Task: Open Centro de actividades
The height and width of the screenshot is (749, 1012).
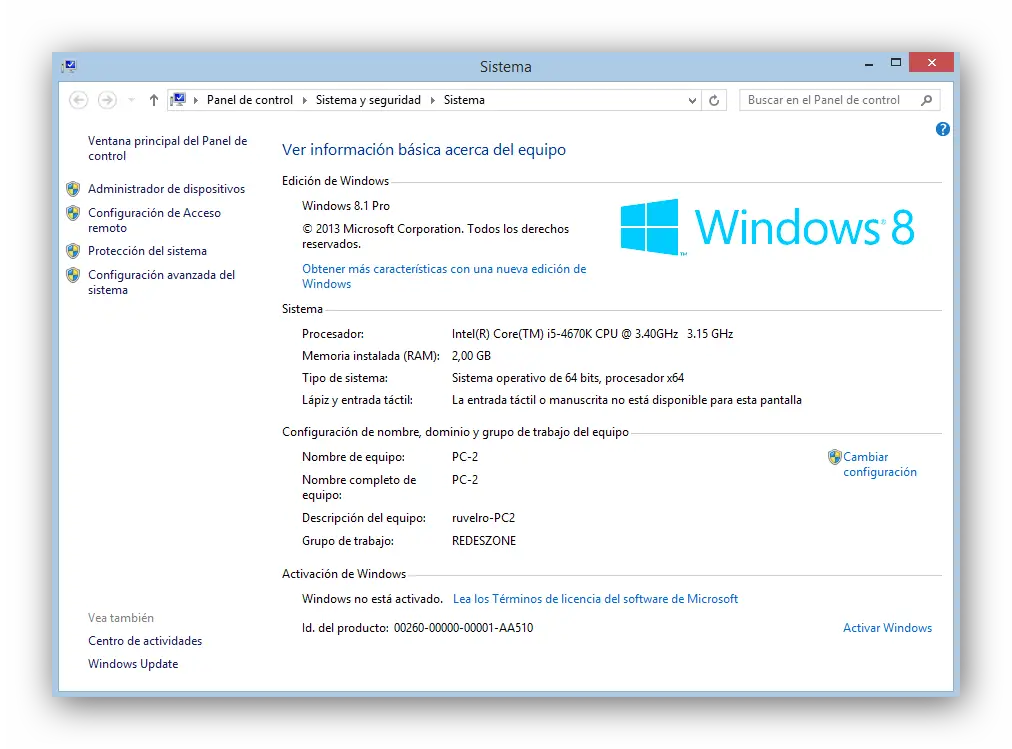Action: click(x=145, y=641)
